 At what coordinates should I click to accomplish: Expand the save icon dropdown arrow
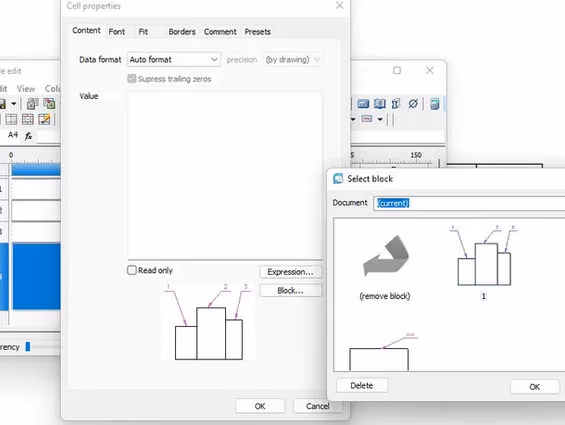tap(14, 104)
